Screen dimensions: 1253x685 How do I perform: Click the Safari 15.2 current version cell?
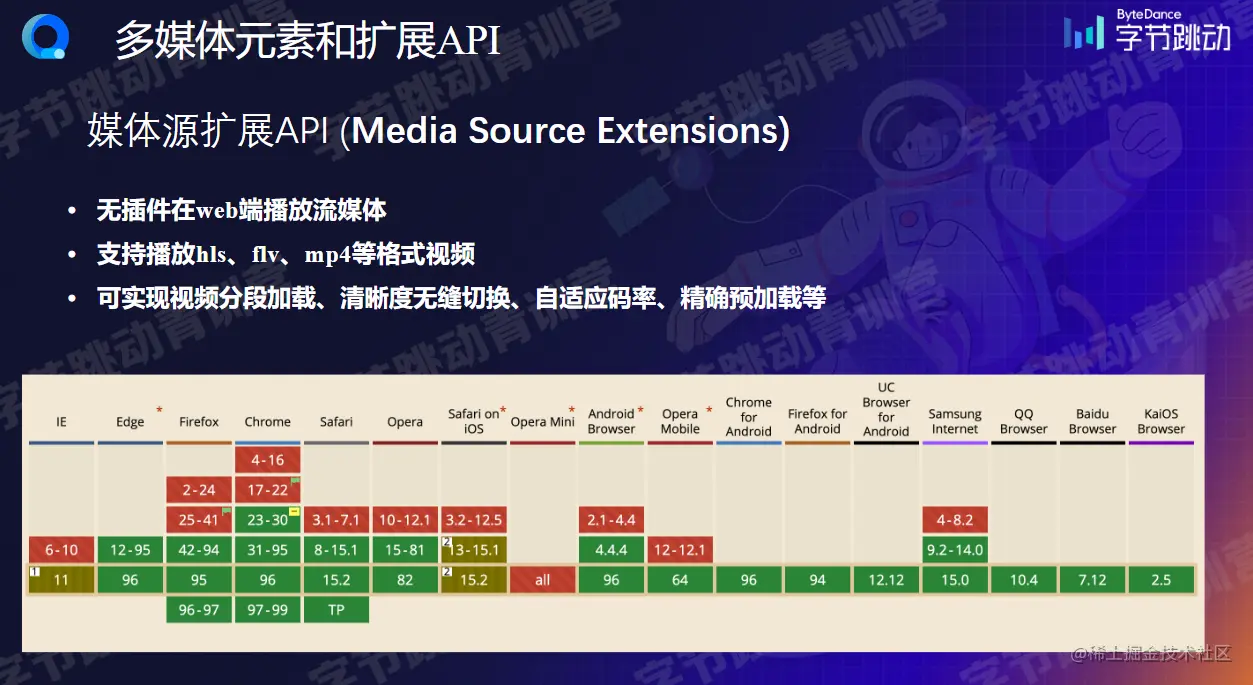pyautogui.click(x=336, y=580)
